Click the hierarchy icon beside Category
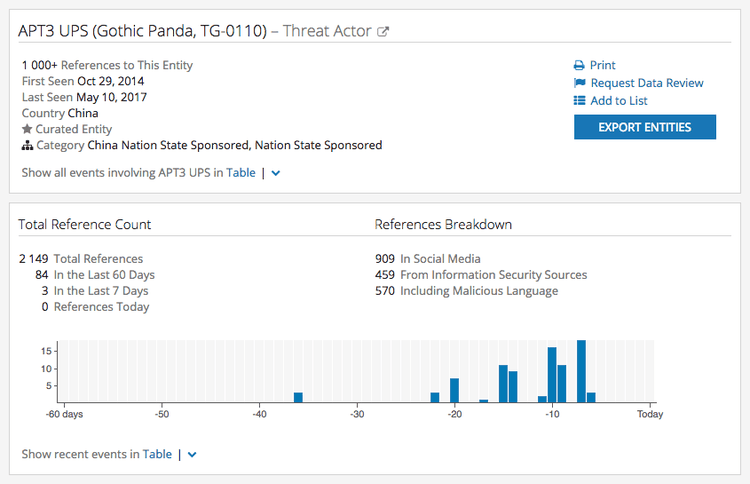 coord(27,146)
